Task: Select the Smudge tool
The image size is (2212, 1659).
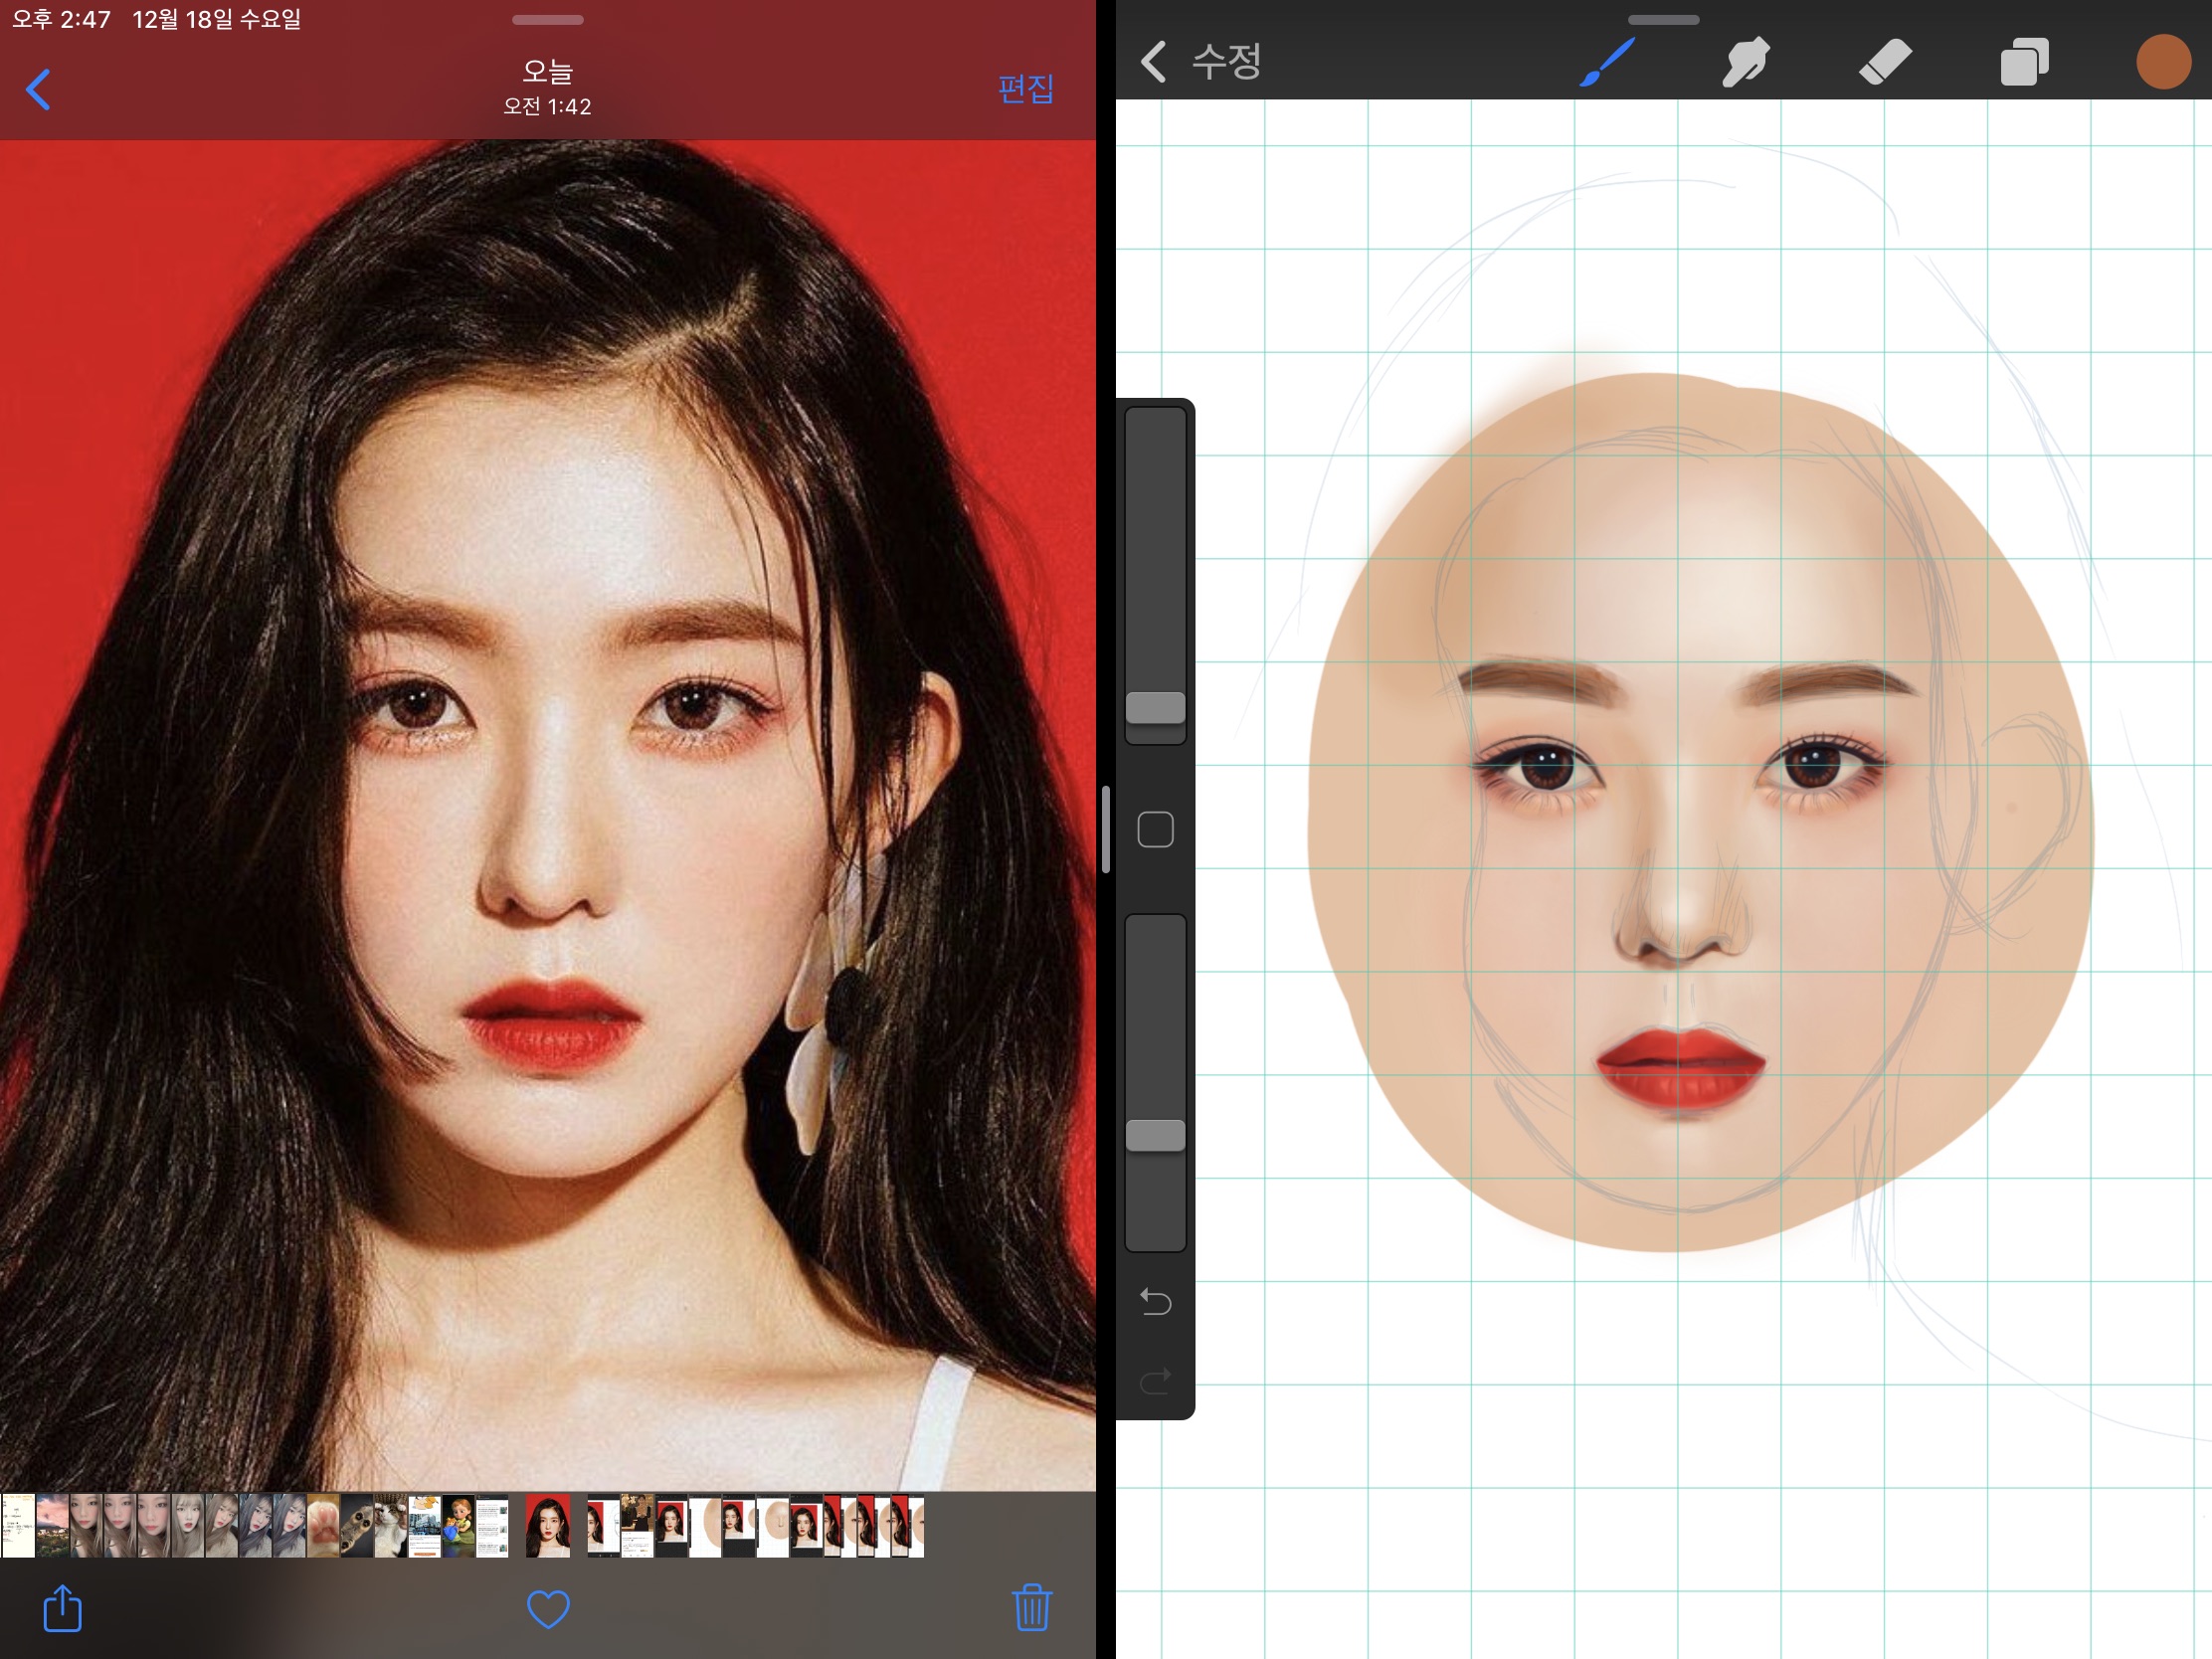Action: point(1746,62)
